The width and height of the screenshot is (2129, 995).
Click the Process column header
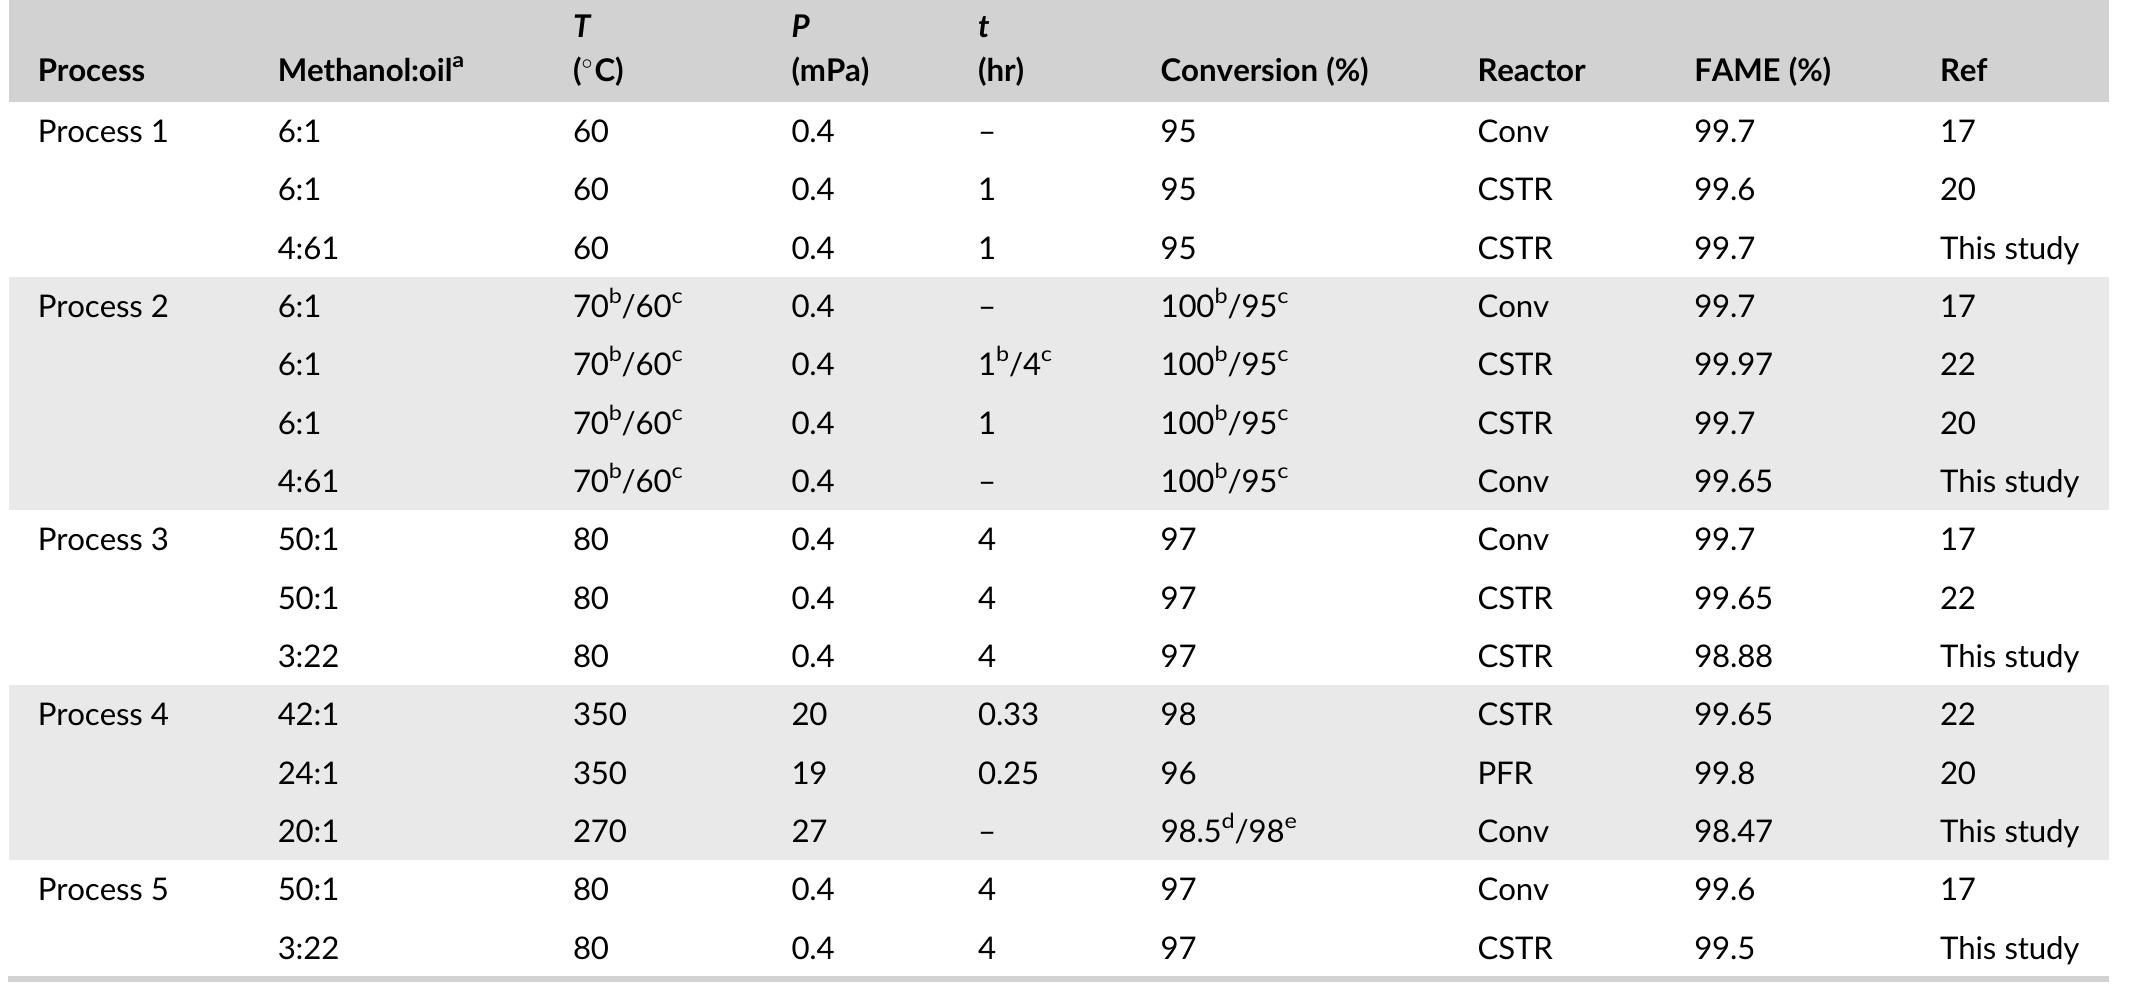point(91,71)
